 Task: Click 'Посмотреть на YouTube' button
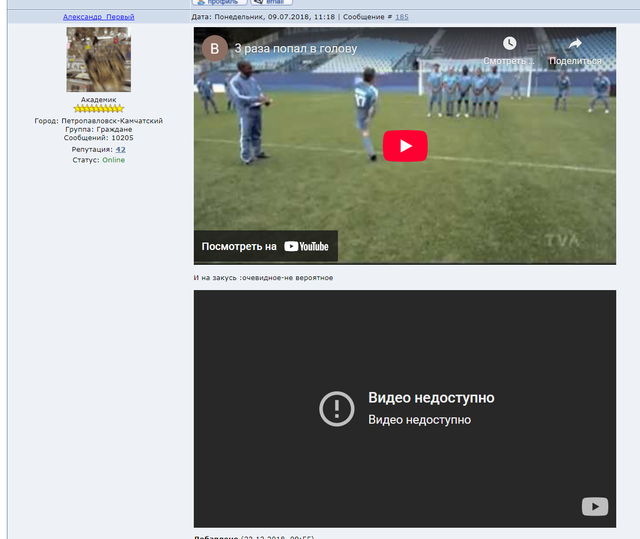point(265,246)
